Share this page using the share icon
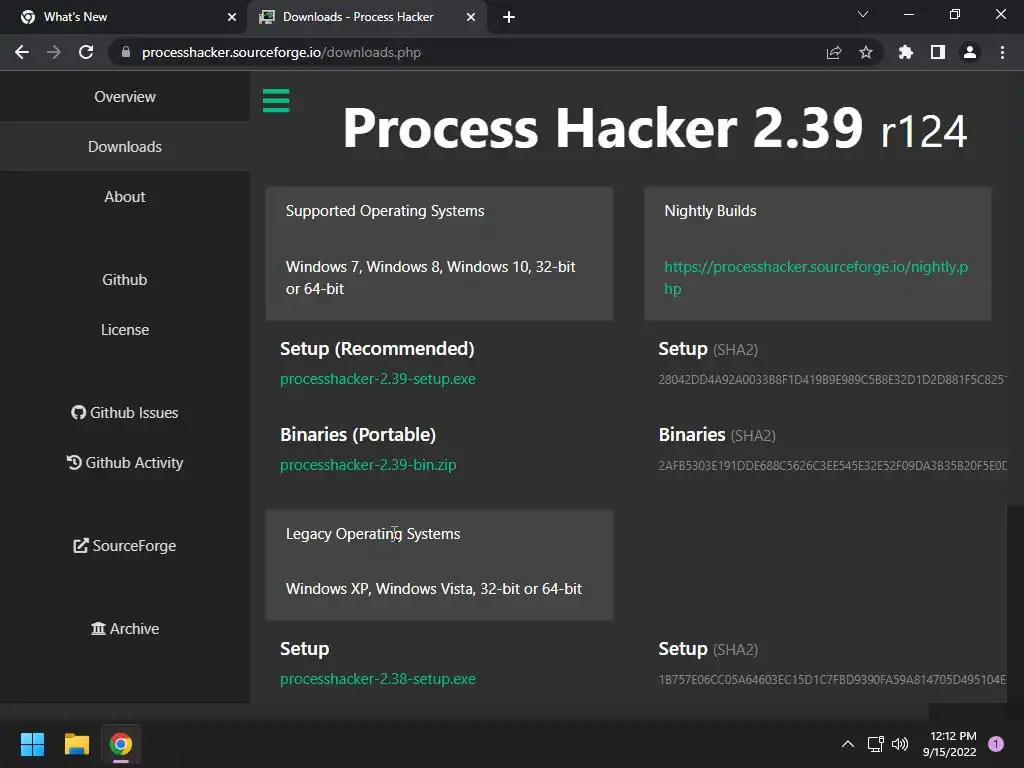This screenshot has height=768, width=1024. [x=834, y=52]
